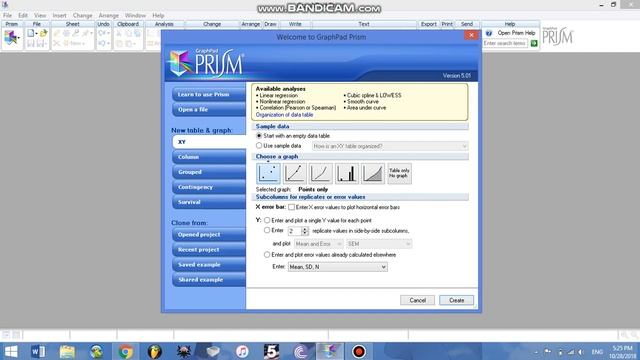This screenshot has height=360, width=640.
Task: Open the Edit menu
Action: 23,16
